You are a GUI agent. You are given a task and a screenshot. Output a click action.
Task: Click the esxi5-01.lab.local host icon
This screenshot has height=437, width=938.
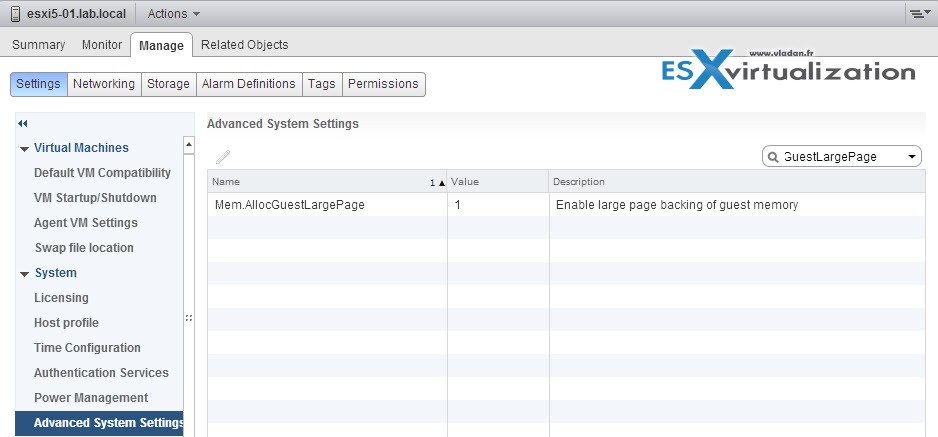[16, 14]
